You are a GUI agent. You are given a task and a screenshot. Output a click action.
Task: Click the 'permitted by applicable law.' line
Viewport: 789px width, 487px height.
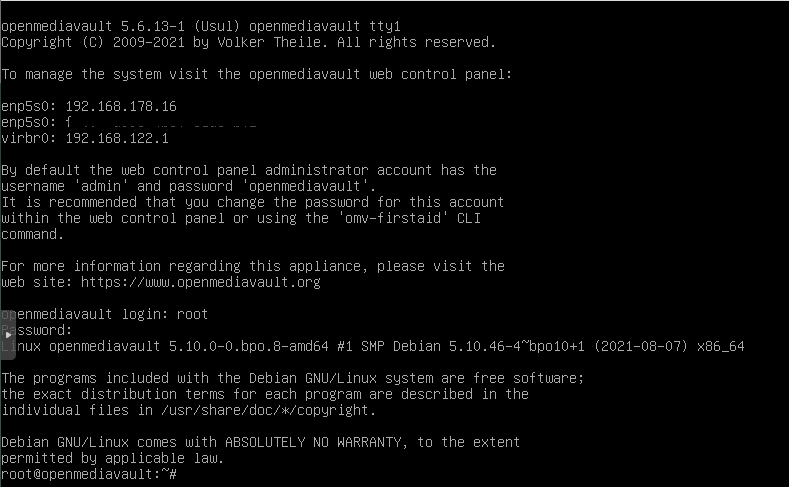[x=112, y=458]
